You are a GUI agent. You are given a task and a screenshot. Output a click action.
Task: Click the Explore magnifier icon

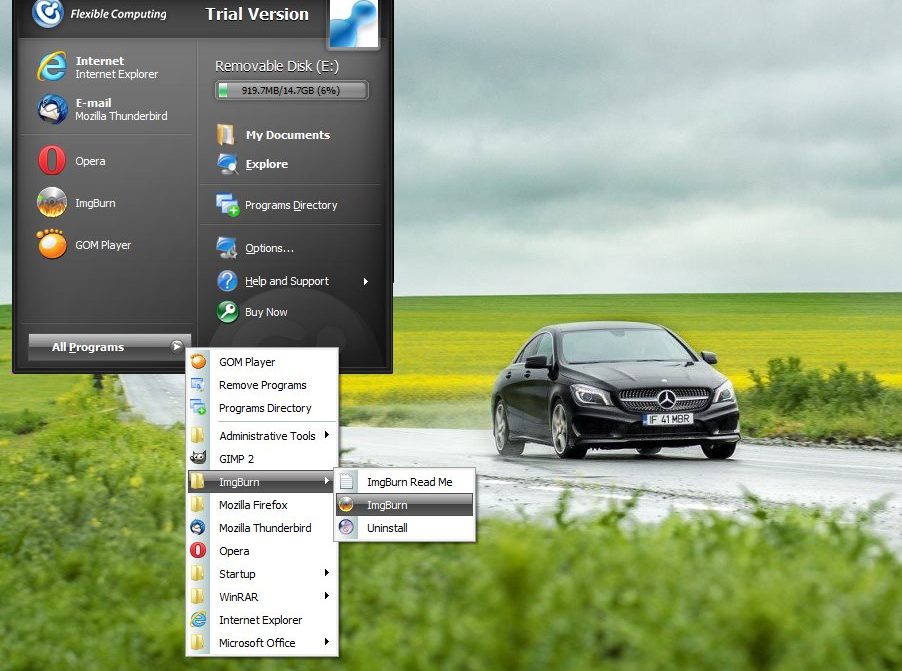pyautogui.click(x=227, y=164)
